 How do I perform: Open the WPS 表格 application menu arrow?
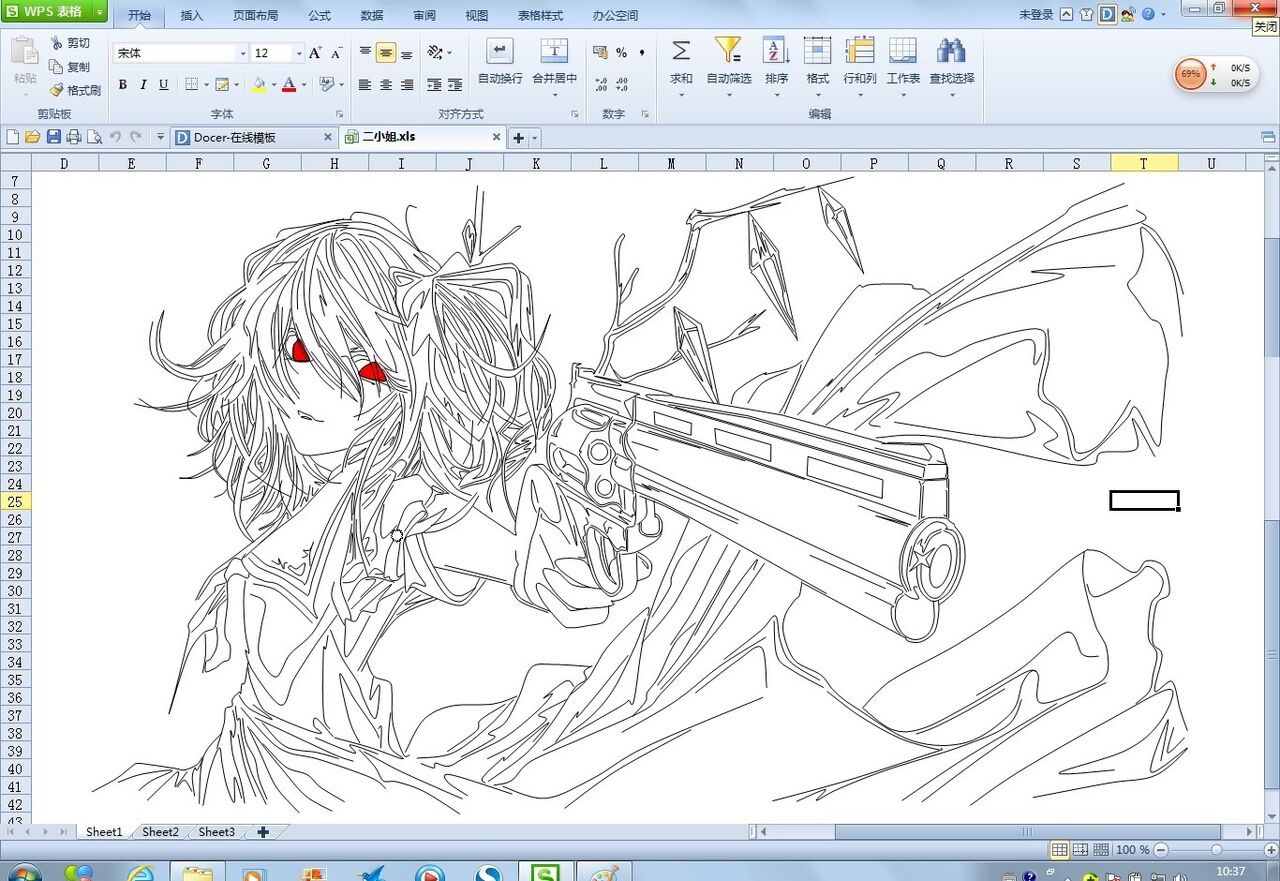pyautogui.click(x=100, y=12)
